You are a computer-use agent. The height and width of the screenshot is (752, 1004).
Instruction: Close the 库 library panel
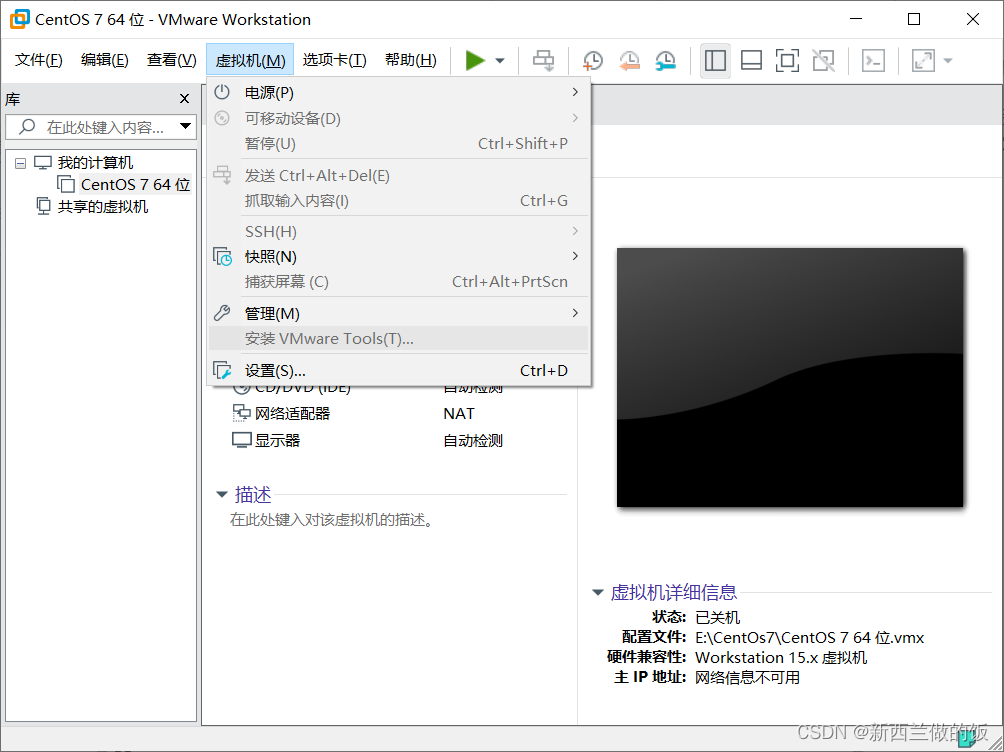click(x=184, y=99)
